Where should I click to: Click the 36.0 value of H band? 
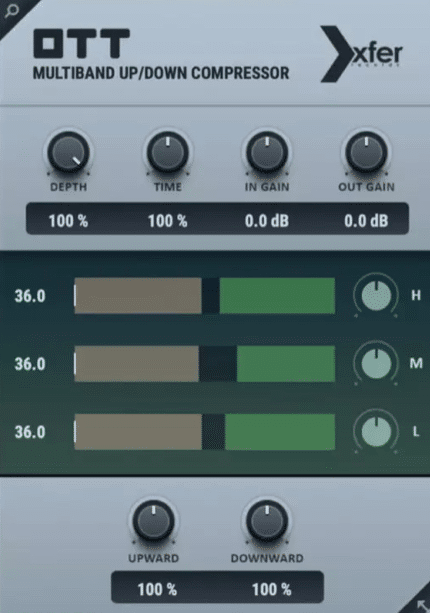(30, 296)
